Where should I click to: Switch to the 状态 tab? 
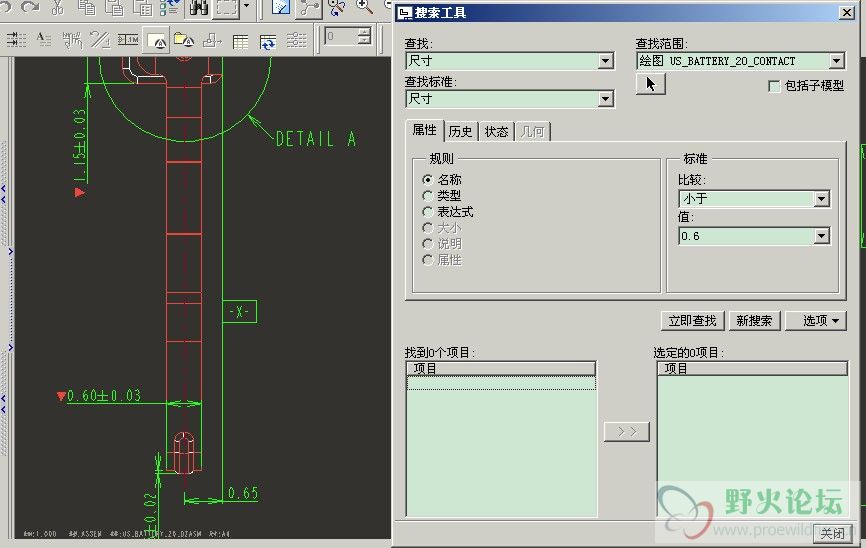pyautogui.click(x=497, y=131)
